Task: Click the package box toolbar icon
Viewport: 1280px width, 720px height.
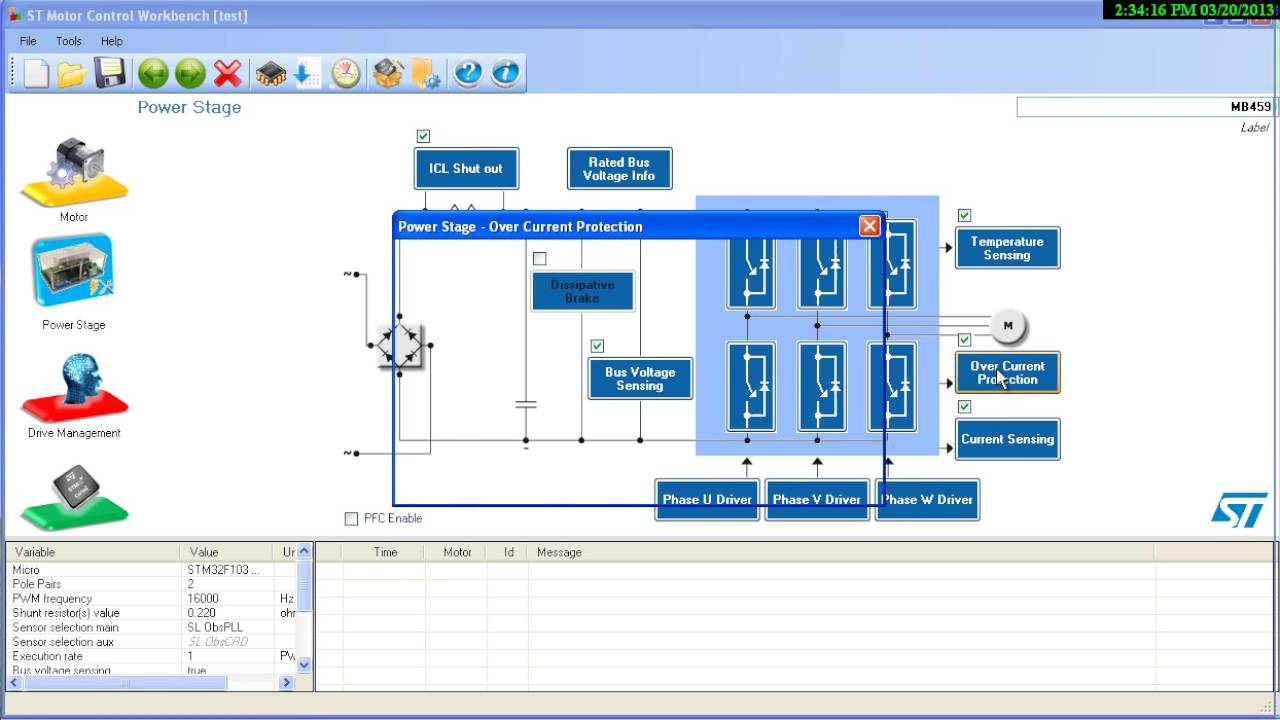Action: click(x=388, y=73)
